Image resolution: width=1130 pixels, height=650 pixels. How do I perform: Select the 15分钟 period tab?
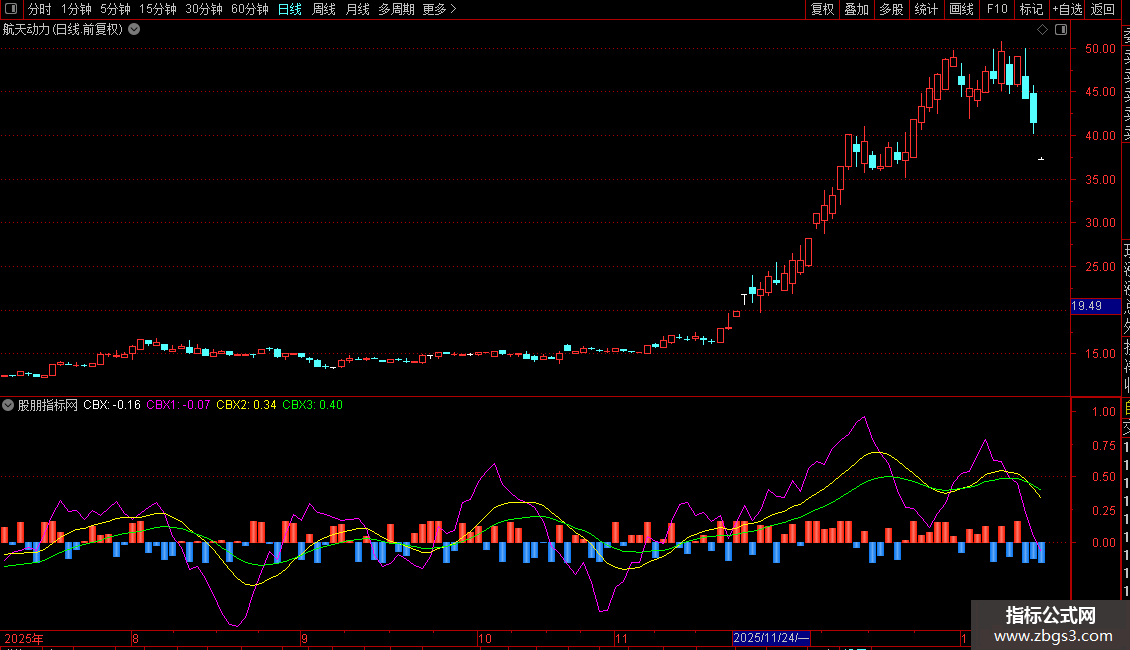click(157, 9)
